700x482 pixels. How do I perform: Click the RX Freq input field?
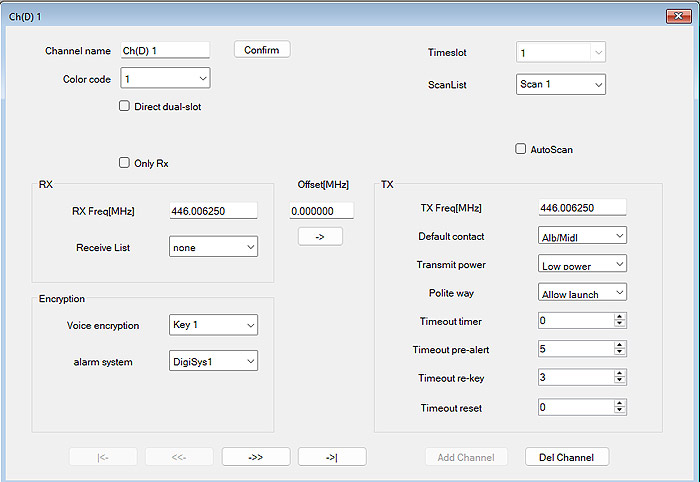click(x=214, y=211)
